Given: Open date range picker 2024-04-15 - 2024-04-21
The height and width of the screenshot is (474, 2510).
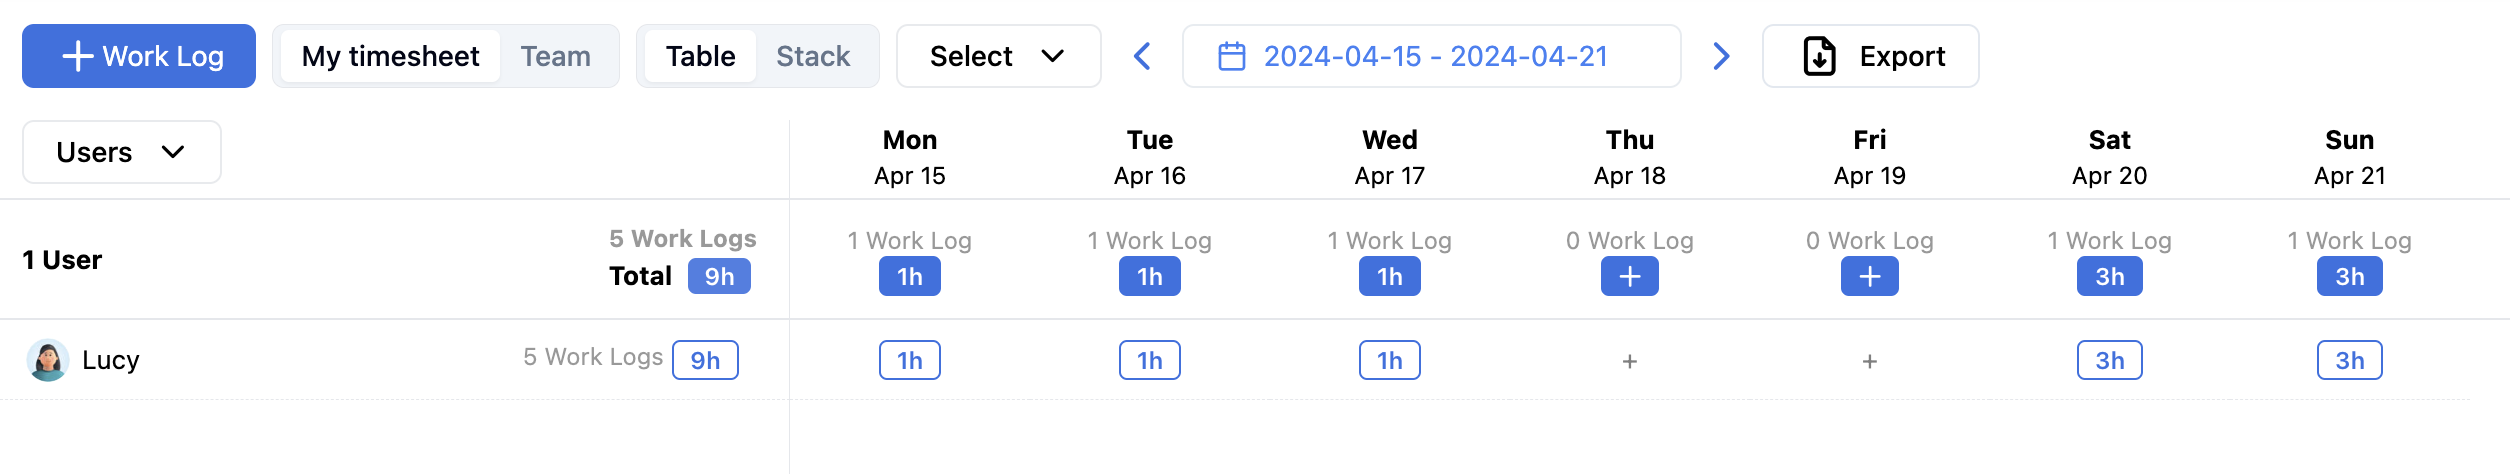Looking at the screenshot, I should (x=1435, y=57).
